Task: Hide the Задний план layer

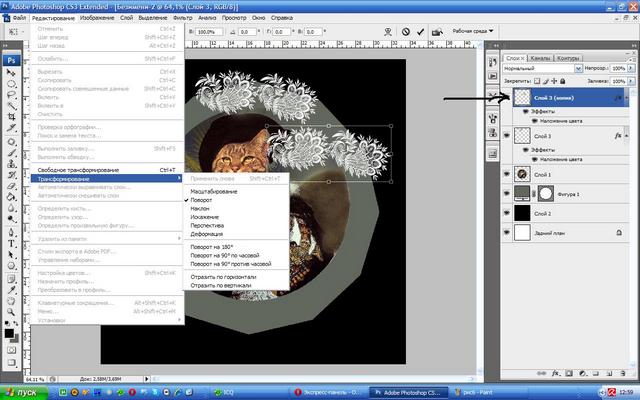Action: click(507, 233)
